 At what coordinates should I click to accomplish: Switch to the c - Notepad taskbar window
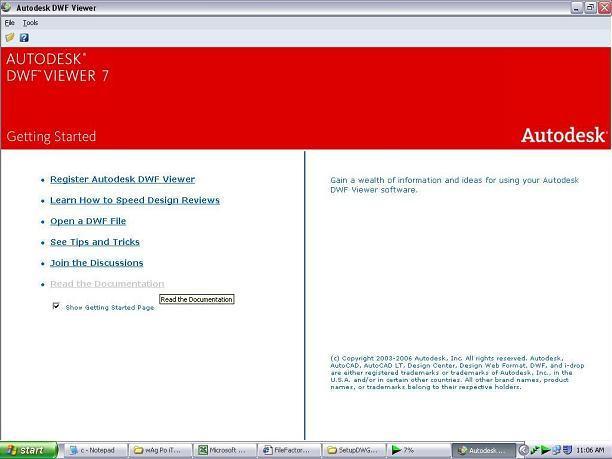point(96,450)
